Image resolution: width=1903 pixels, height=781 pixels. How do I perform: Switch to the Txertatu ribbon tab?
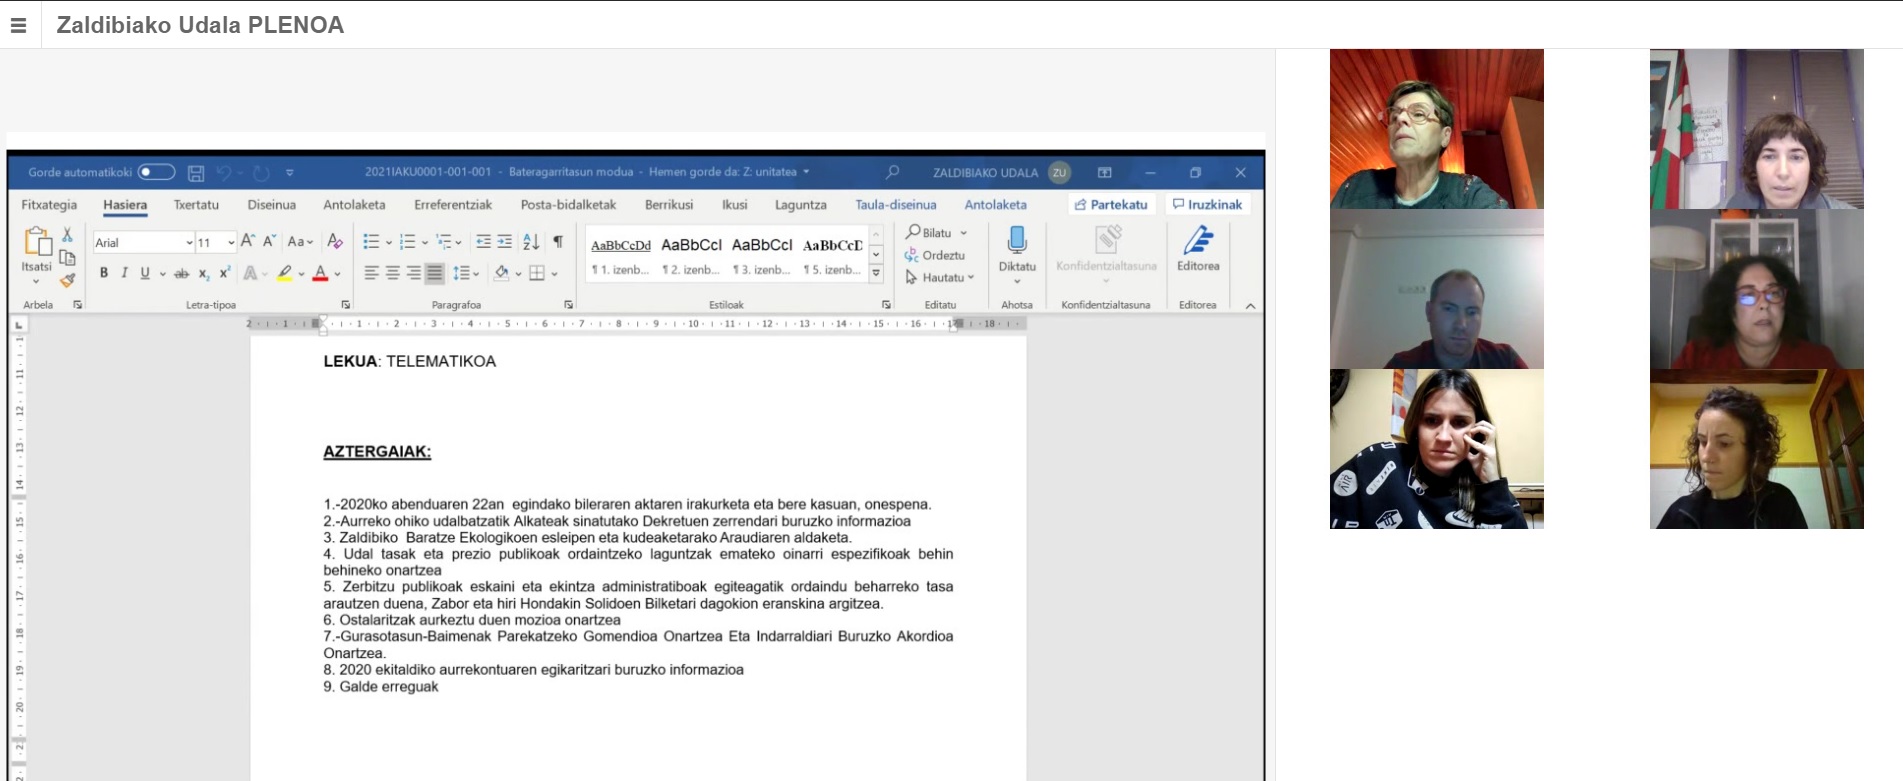196,205
